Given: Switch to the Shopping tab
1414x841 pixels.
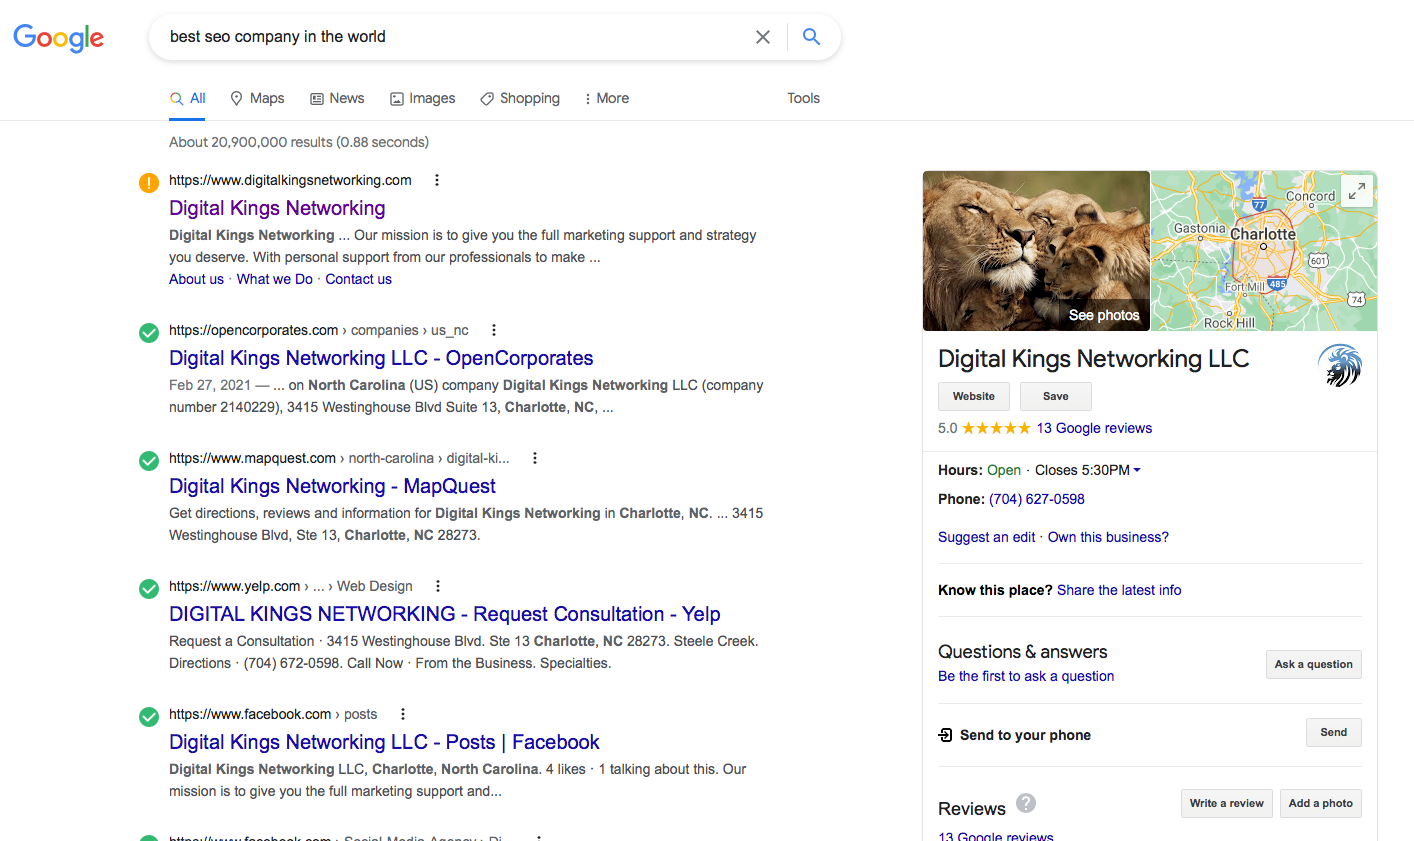Looking at the screenshot, I should [520, 98].
